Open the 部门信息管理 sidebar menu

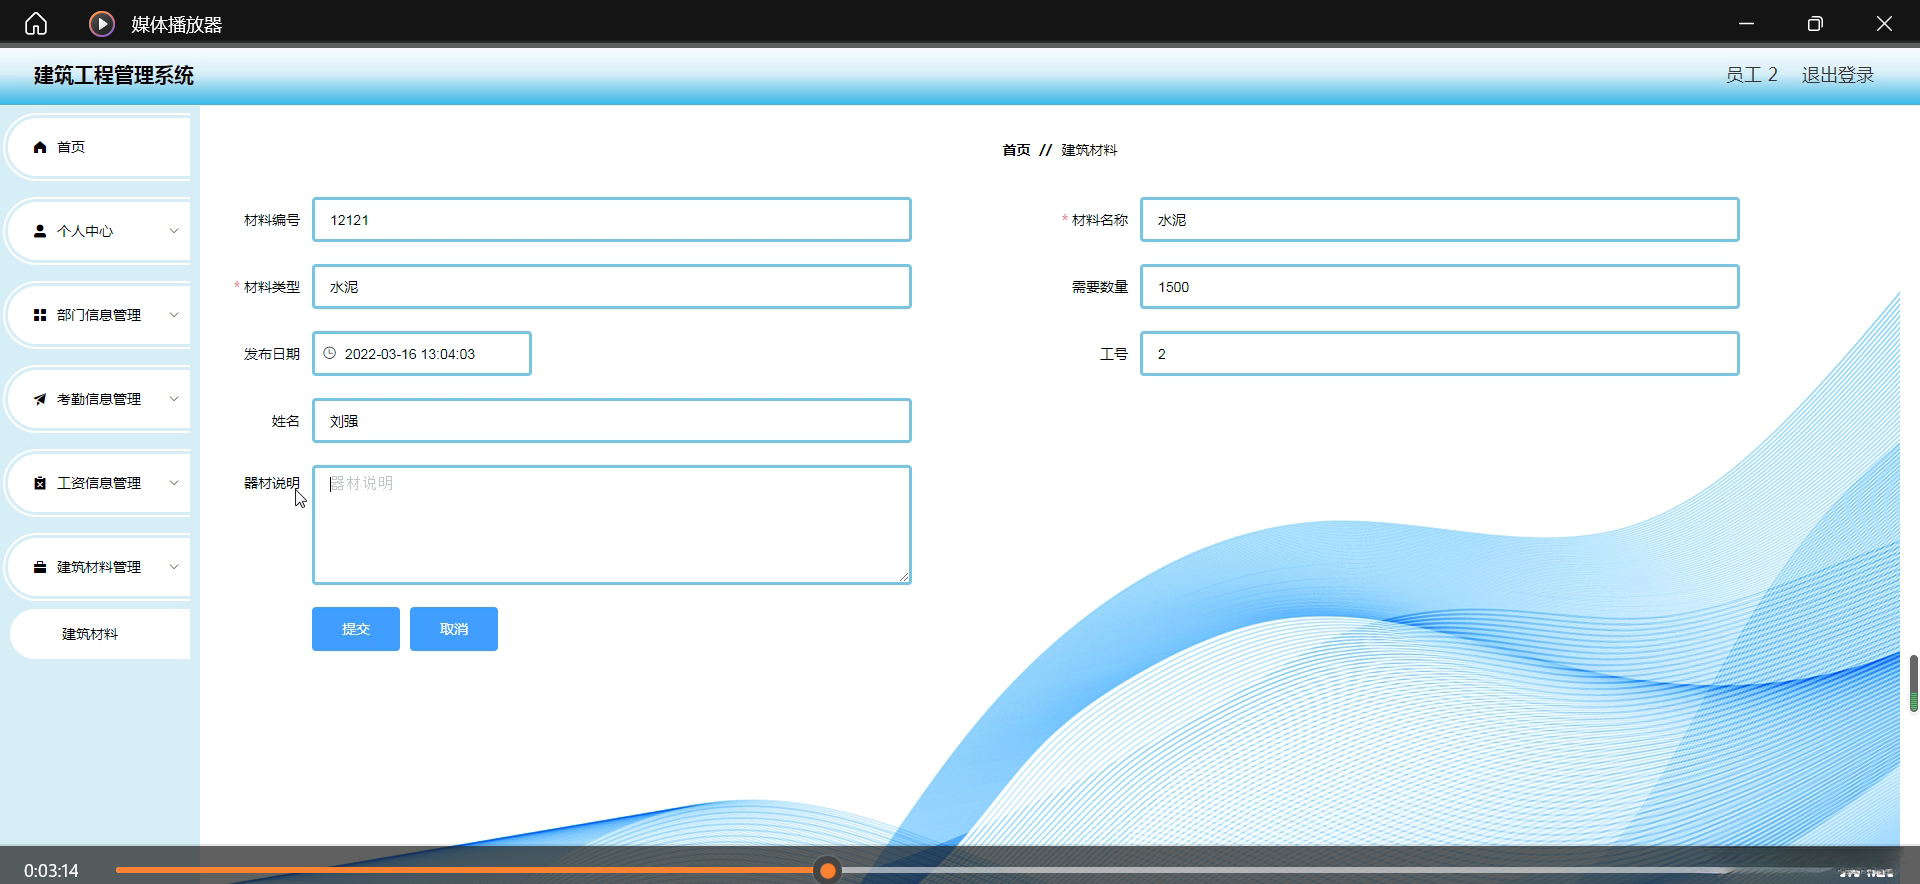pyautogui.click(x=99, y=315)
